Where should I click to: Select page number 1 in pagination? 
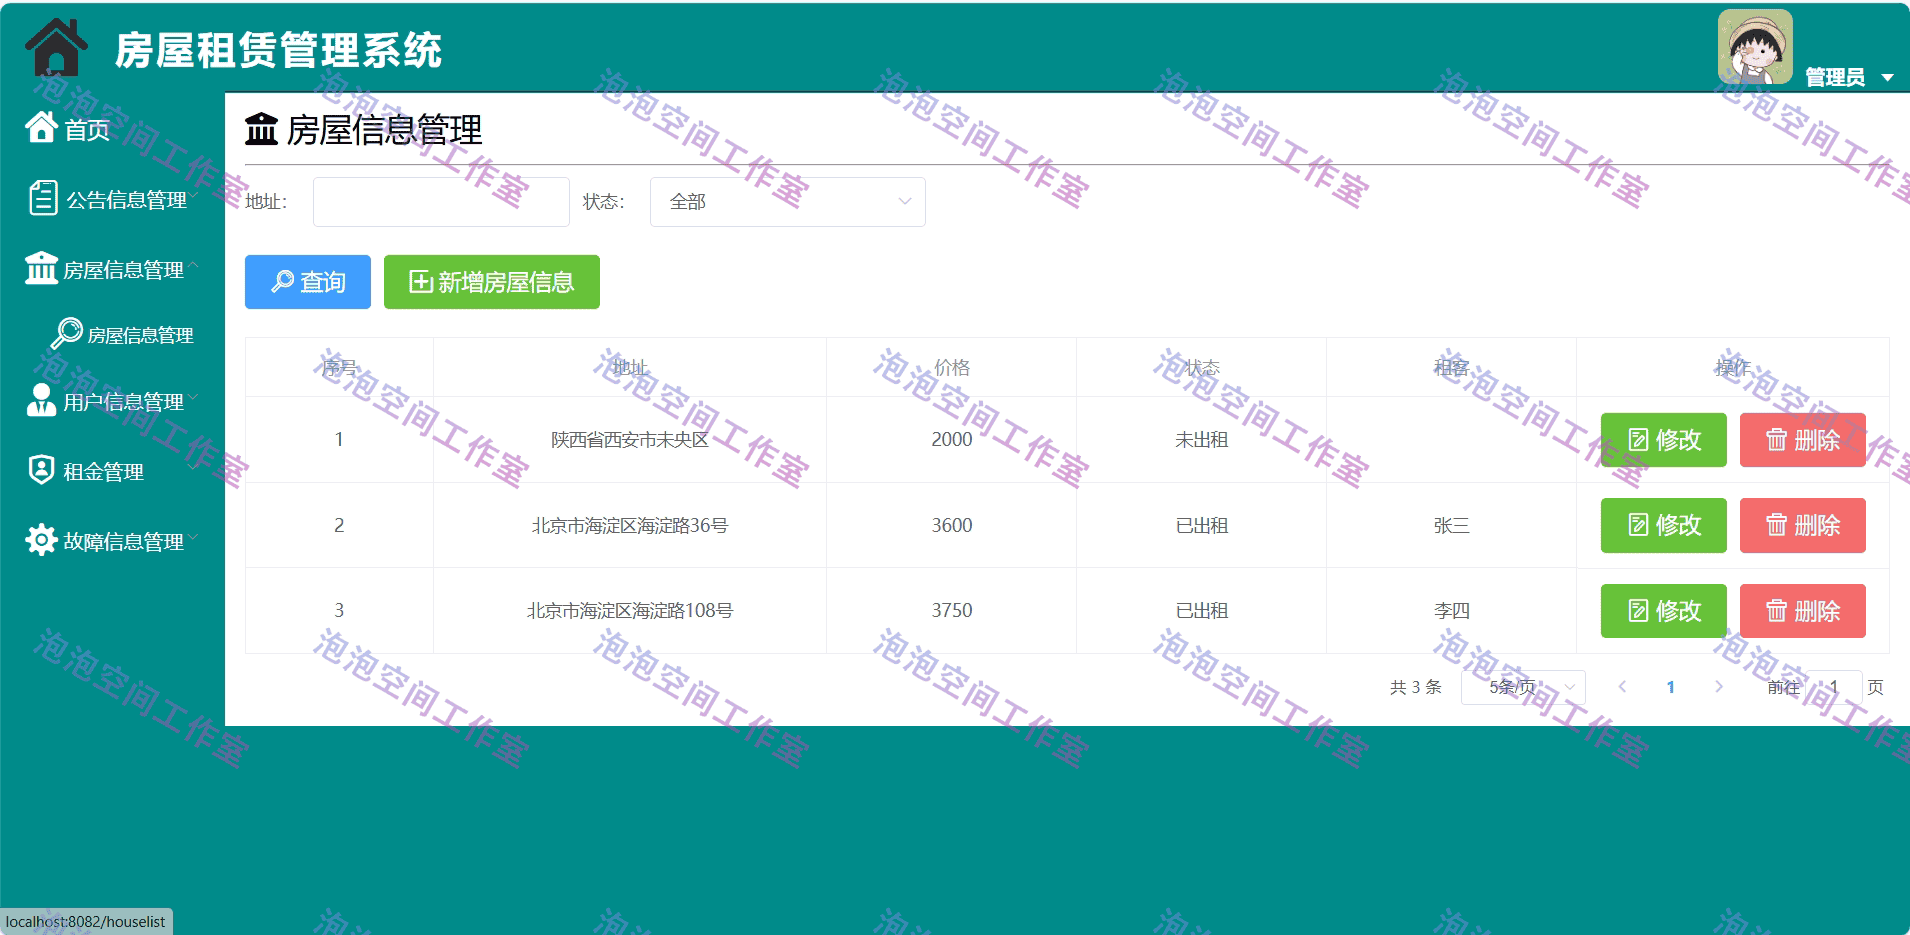pyautogui.click(x=1671, y=687)
